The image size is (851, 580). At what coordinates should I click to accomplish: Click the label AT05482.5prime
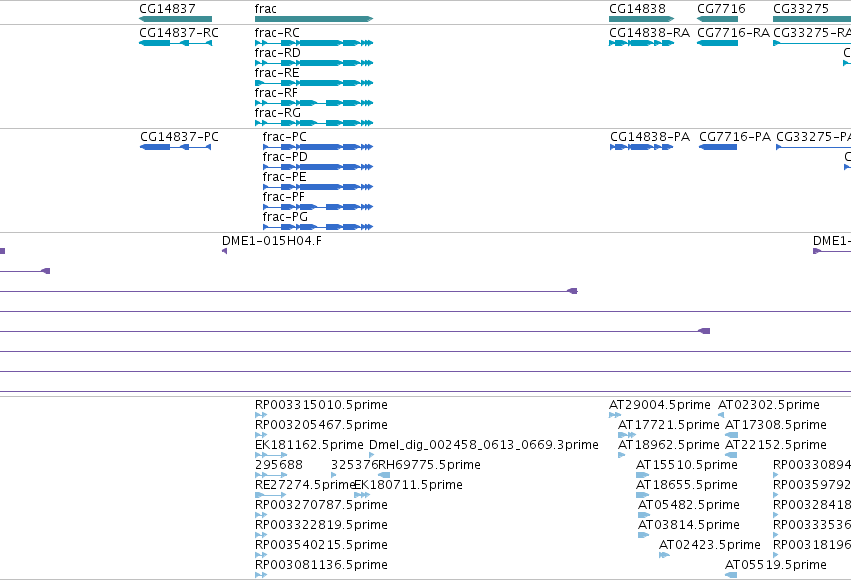(x=689, y=505)
